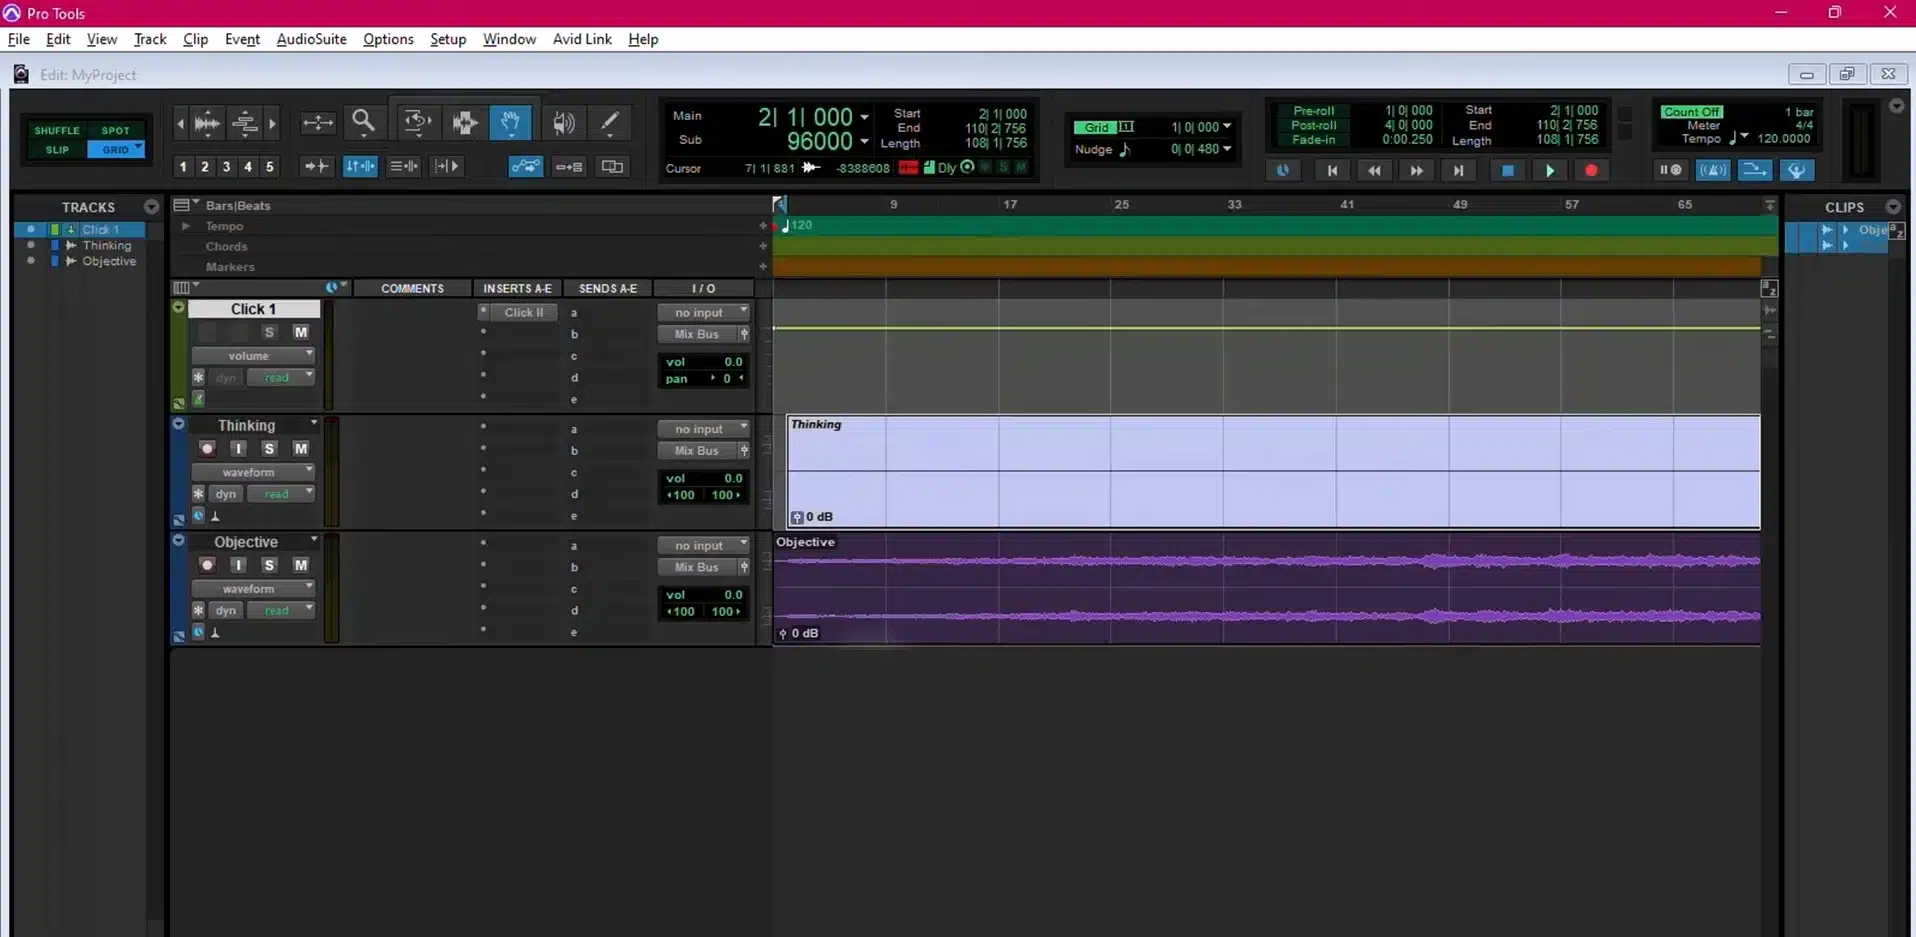Click the Stop transport button
This screenshot has width=1916, height=937.
pos(1507,171)
